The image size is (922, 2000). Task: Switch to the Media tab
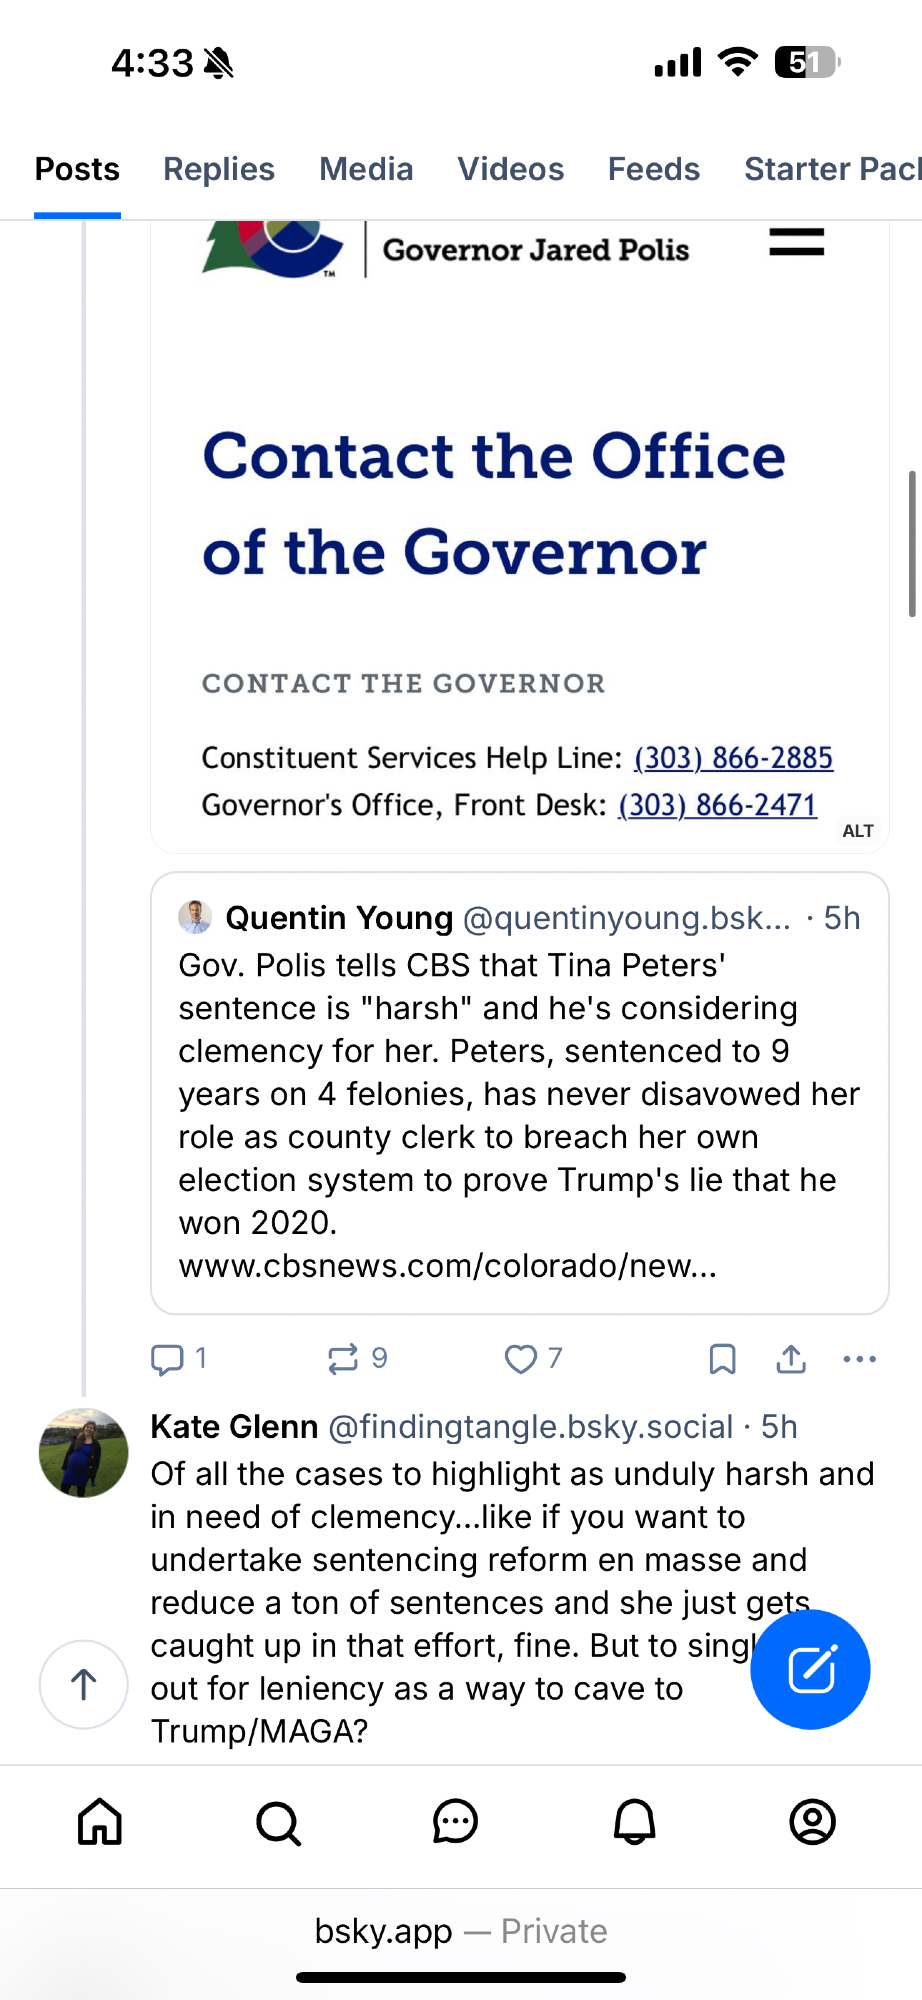click(366, 169)
